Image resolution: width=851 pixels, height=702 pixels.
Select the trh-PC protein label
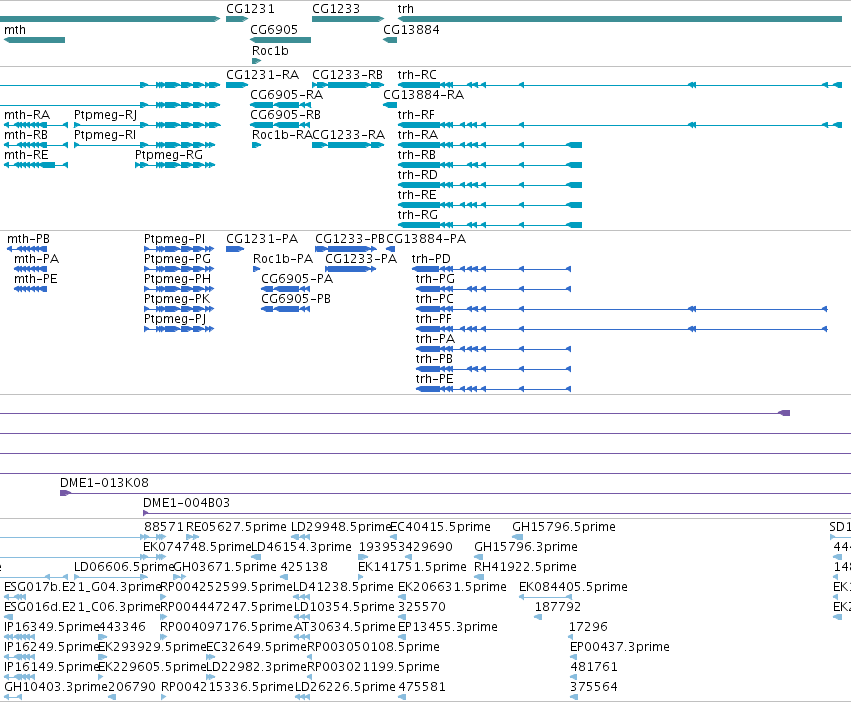[x=435, y=299]
